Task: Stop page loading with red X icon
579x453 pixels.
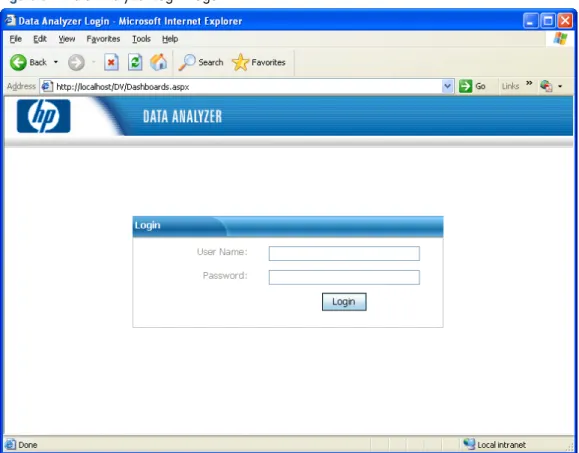Action: pyautogui.click(x=111, y=62)
